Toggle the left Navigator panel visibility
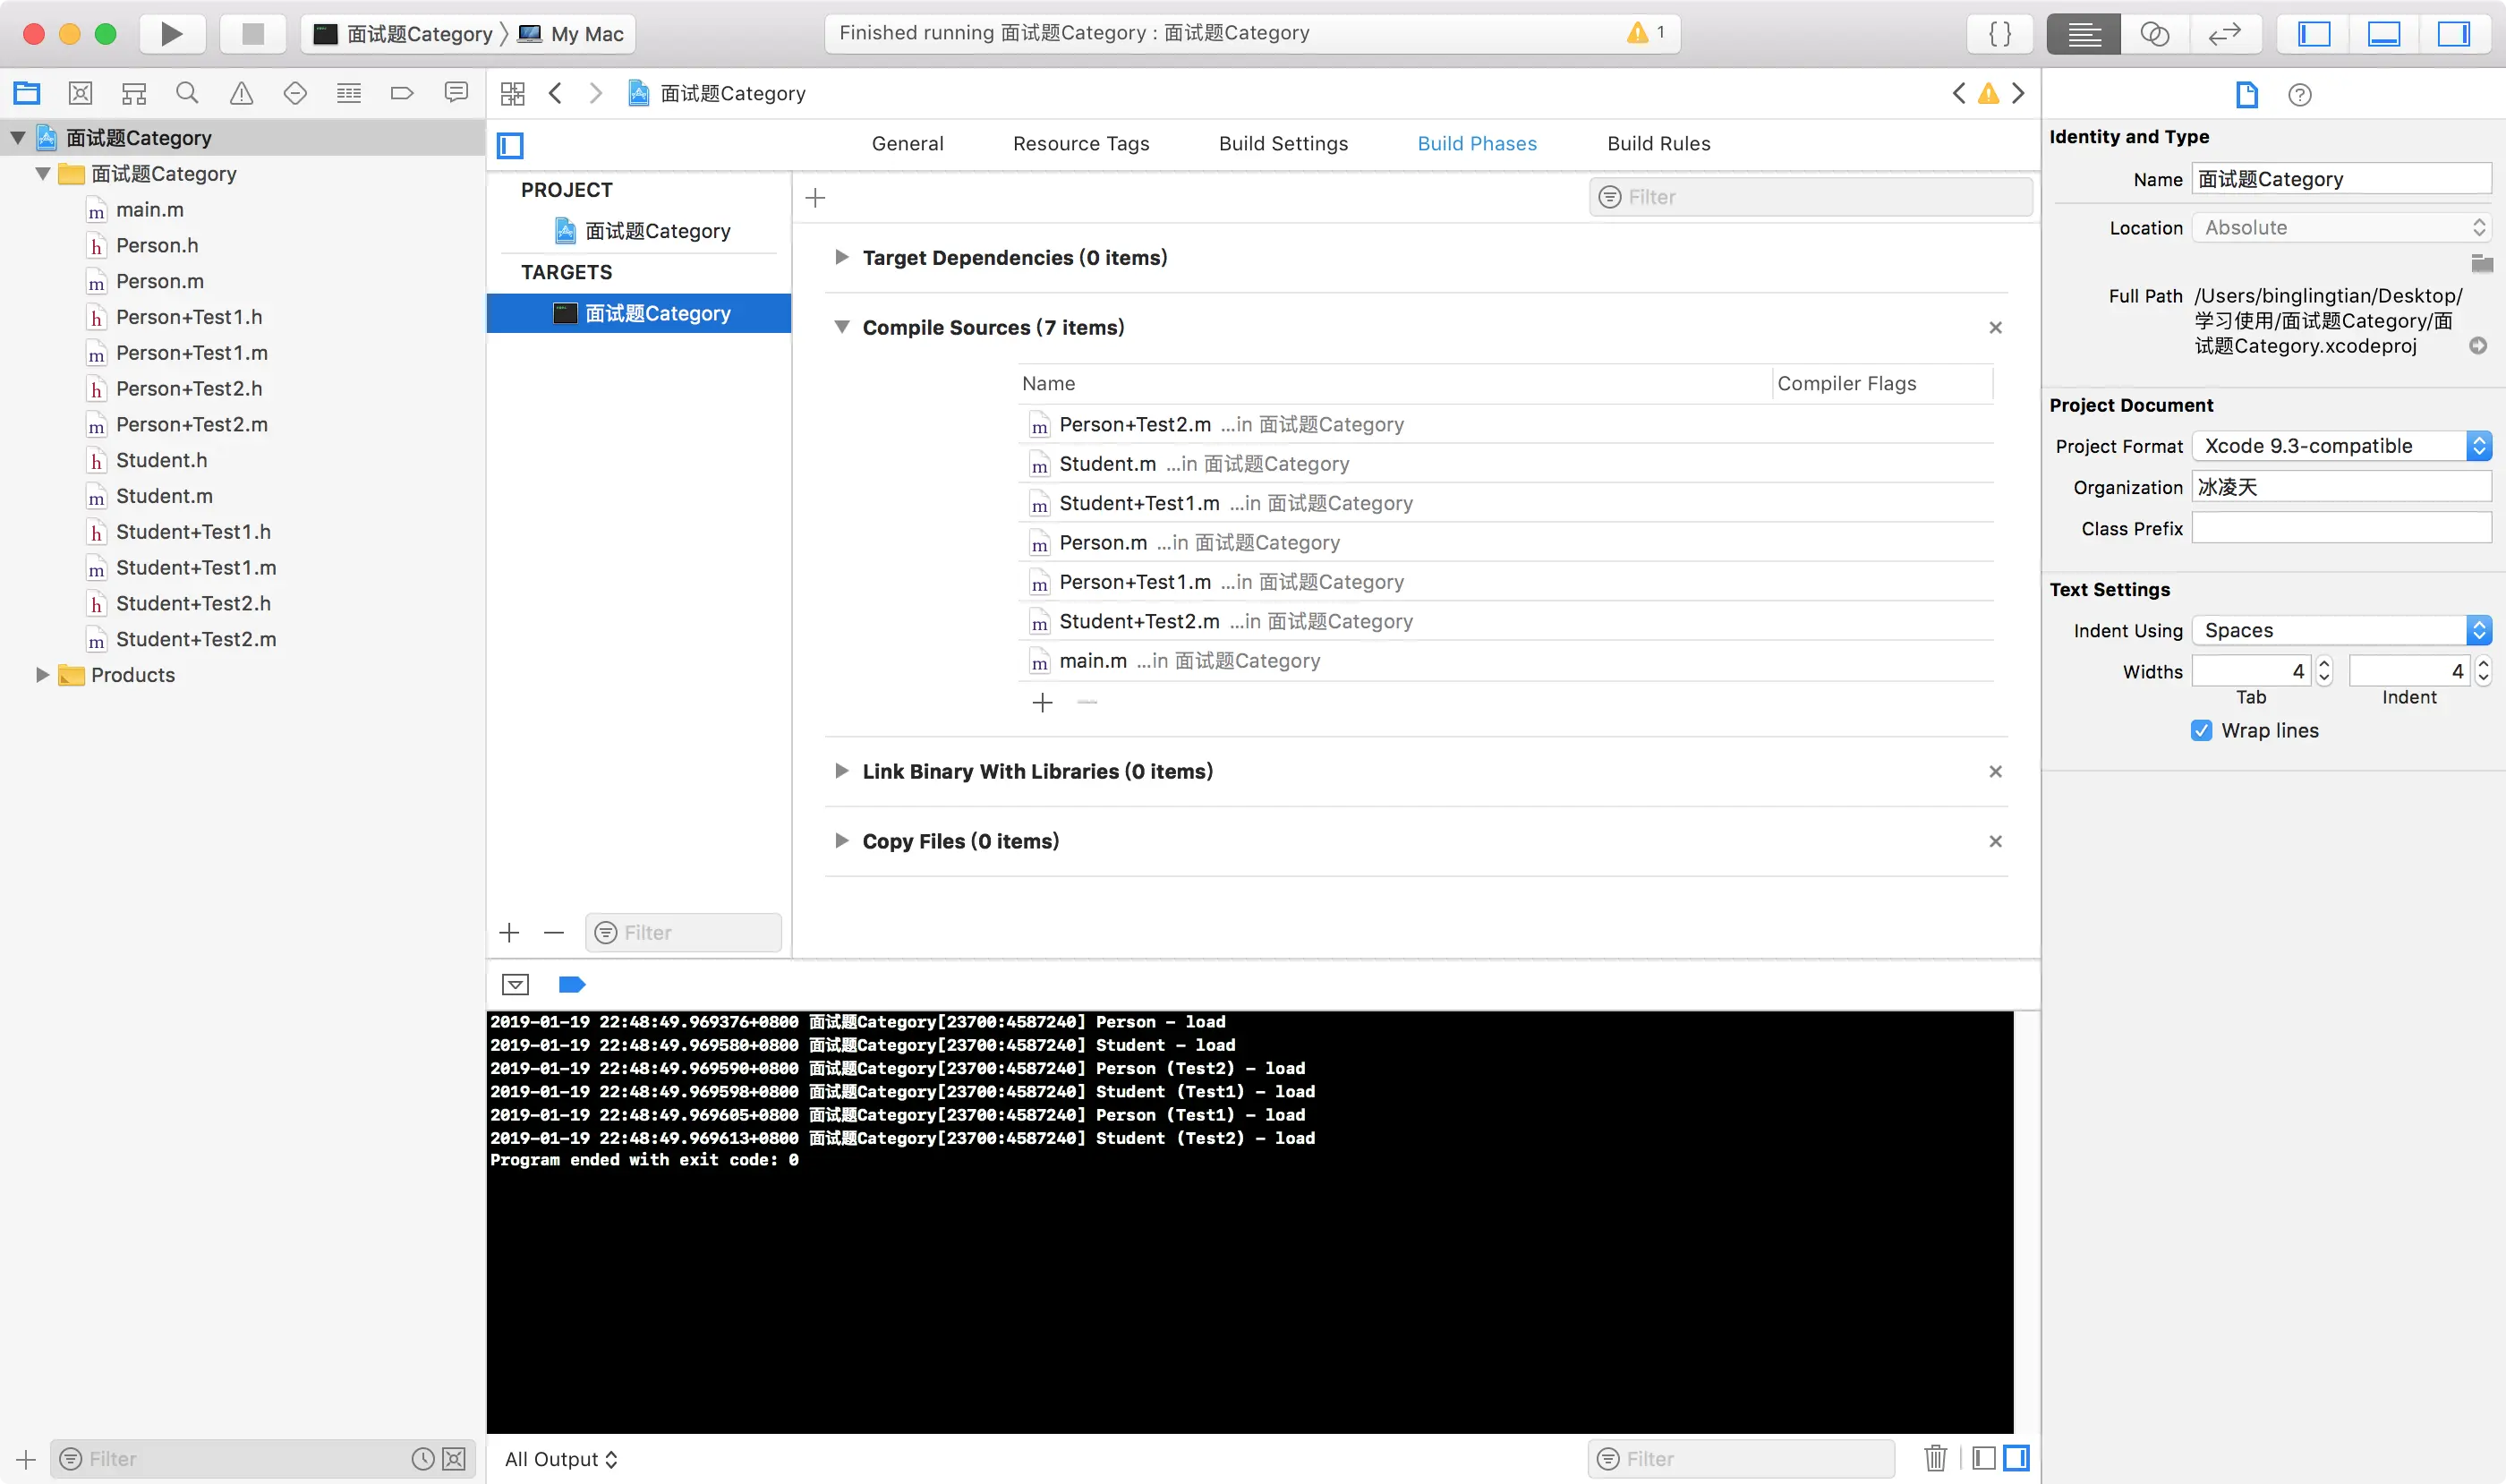The width and height of the screenshot is (2506, 1484). (2314, 34)
